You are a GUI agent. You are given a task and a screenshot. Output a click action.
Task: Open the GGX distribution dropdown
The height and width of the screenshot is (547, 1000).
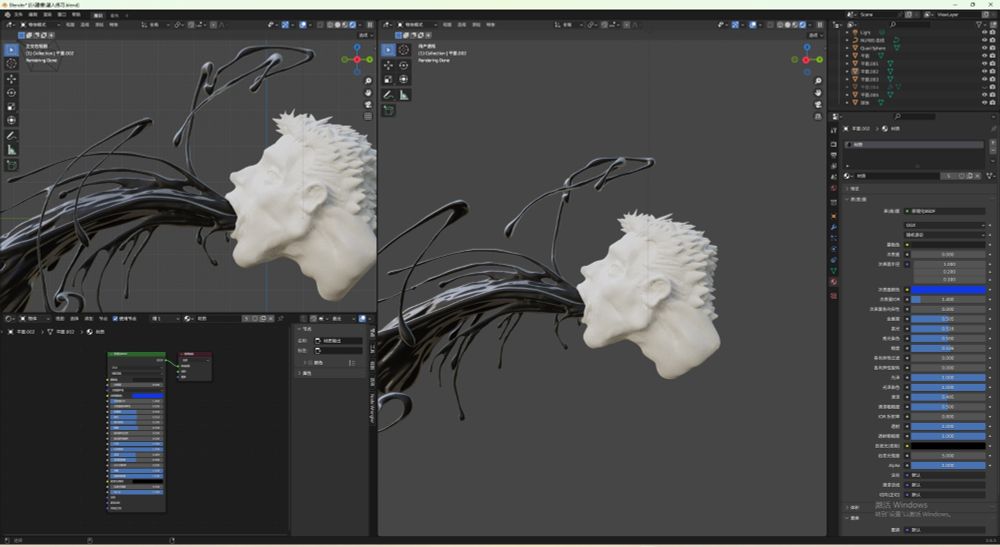coord(945,226)
